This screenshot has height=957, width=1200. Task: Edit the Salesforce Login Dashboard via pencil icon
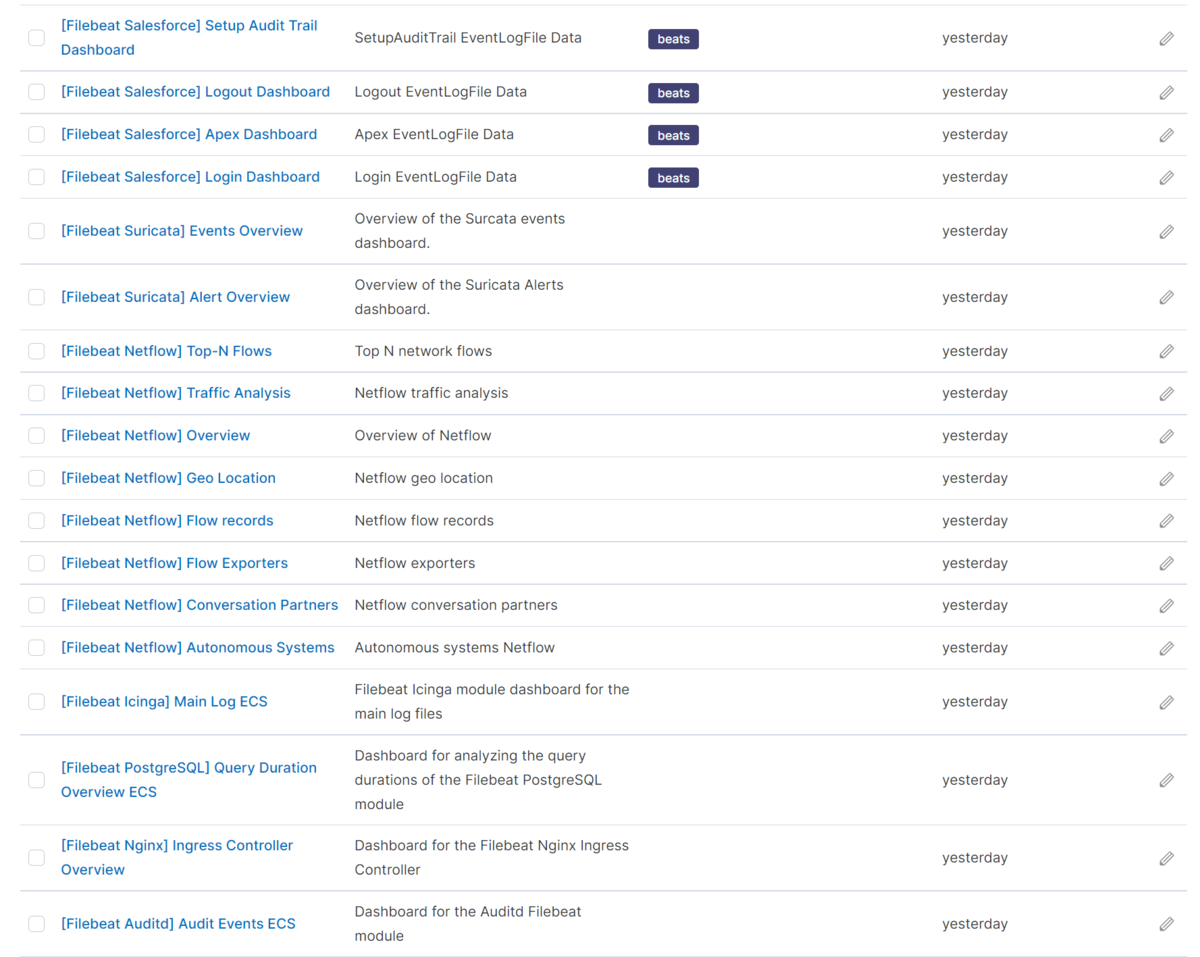click(x=1166, y=178)
